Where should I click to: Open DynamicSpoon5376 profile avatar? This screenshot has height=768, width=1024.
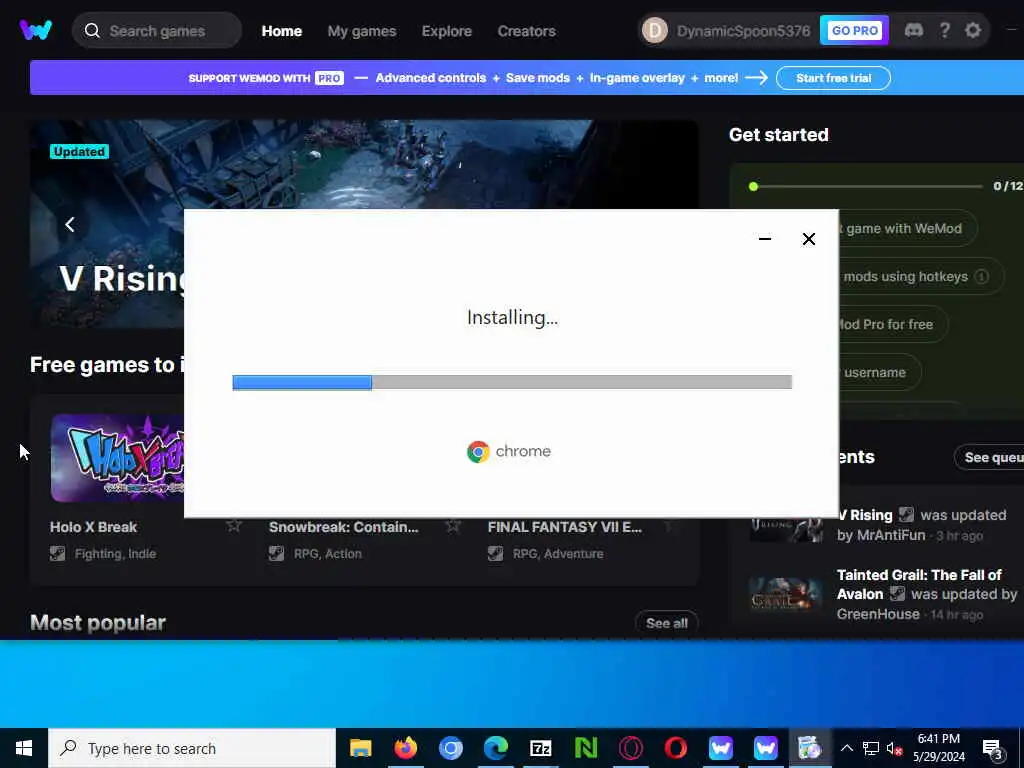654,31
